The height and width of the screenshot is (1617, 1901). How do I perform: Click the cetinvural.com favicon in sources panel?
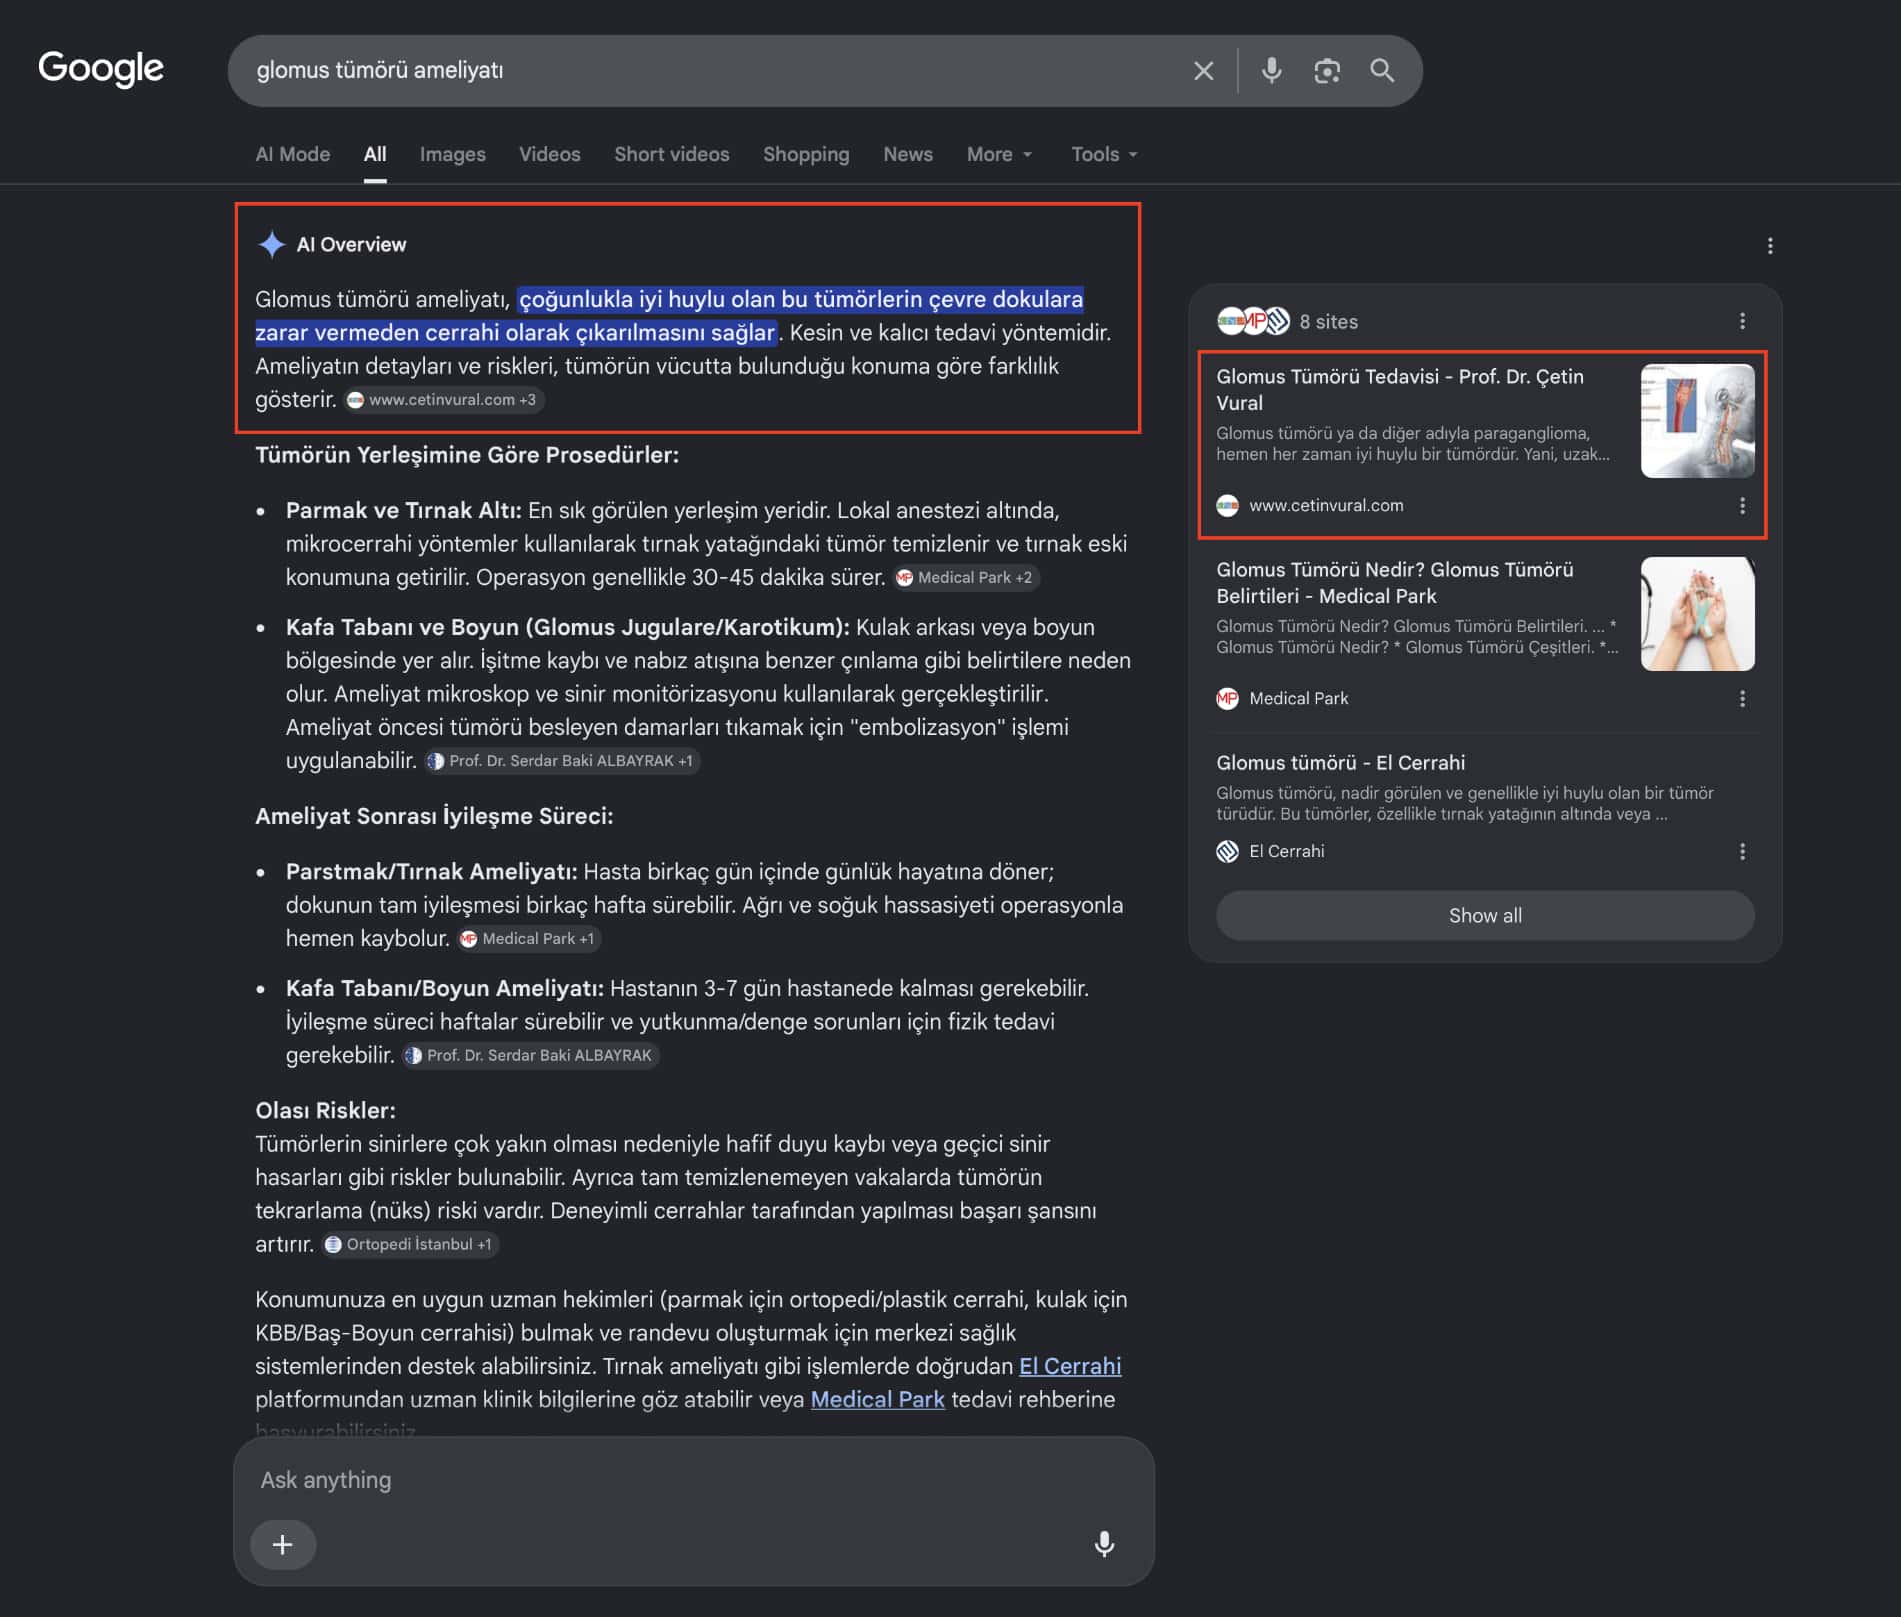(x=1227, y=506)
